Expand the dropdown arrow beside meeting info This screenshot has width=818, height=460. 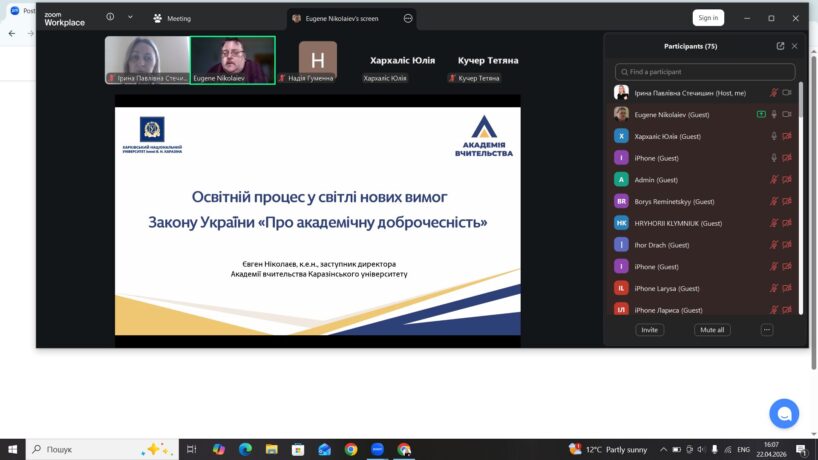130,17
